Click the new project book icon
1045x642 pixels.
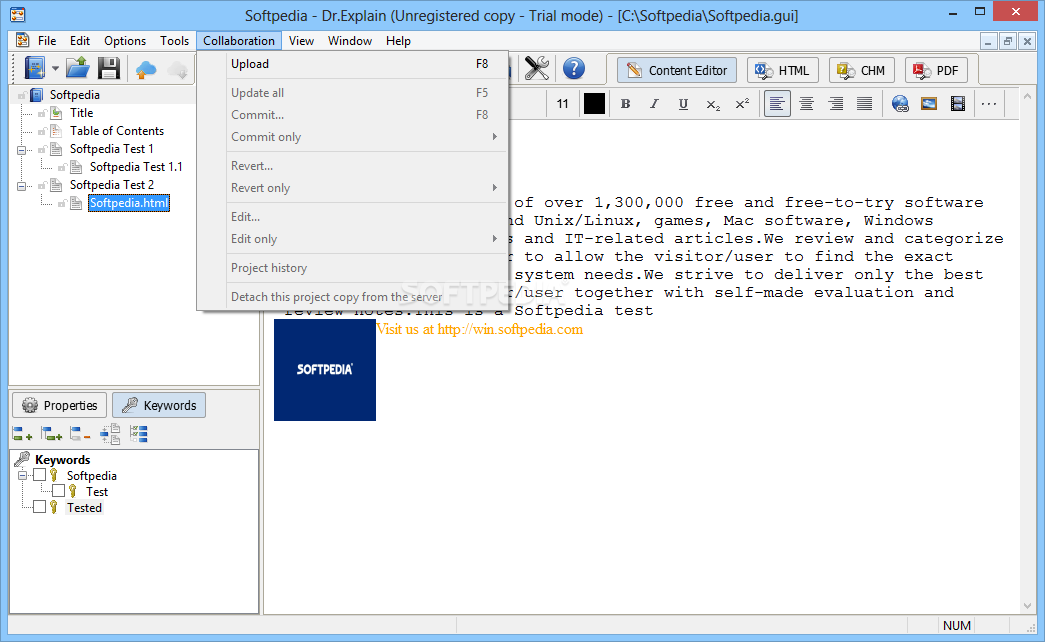pos(35,69)
